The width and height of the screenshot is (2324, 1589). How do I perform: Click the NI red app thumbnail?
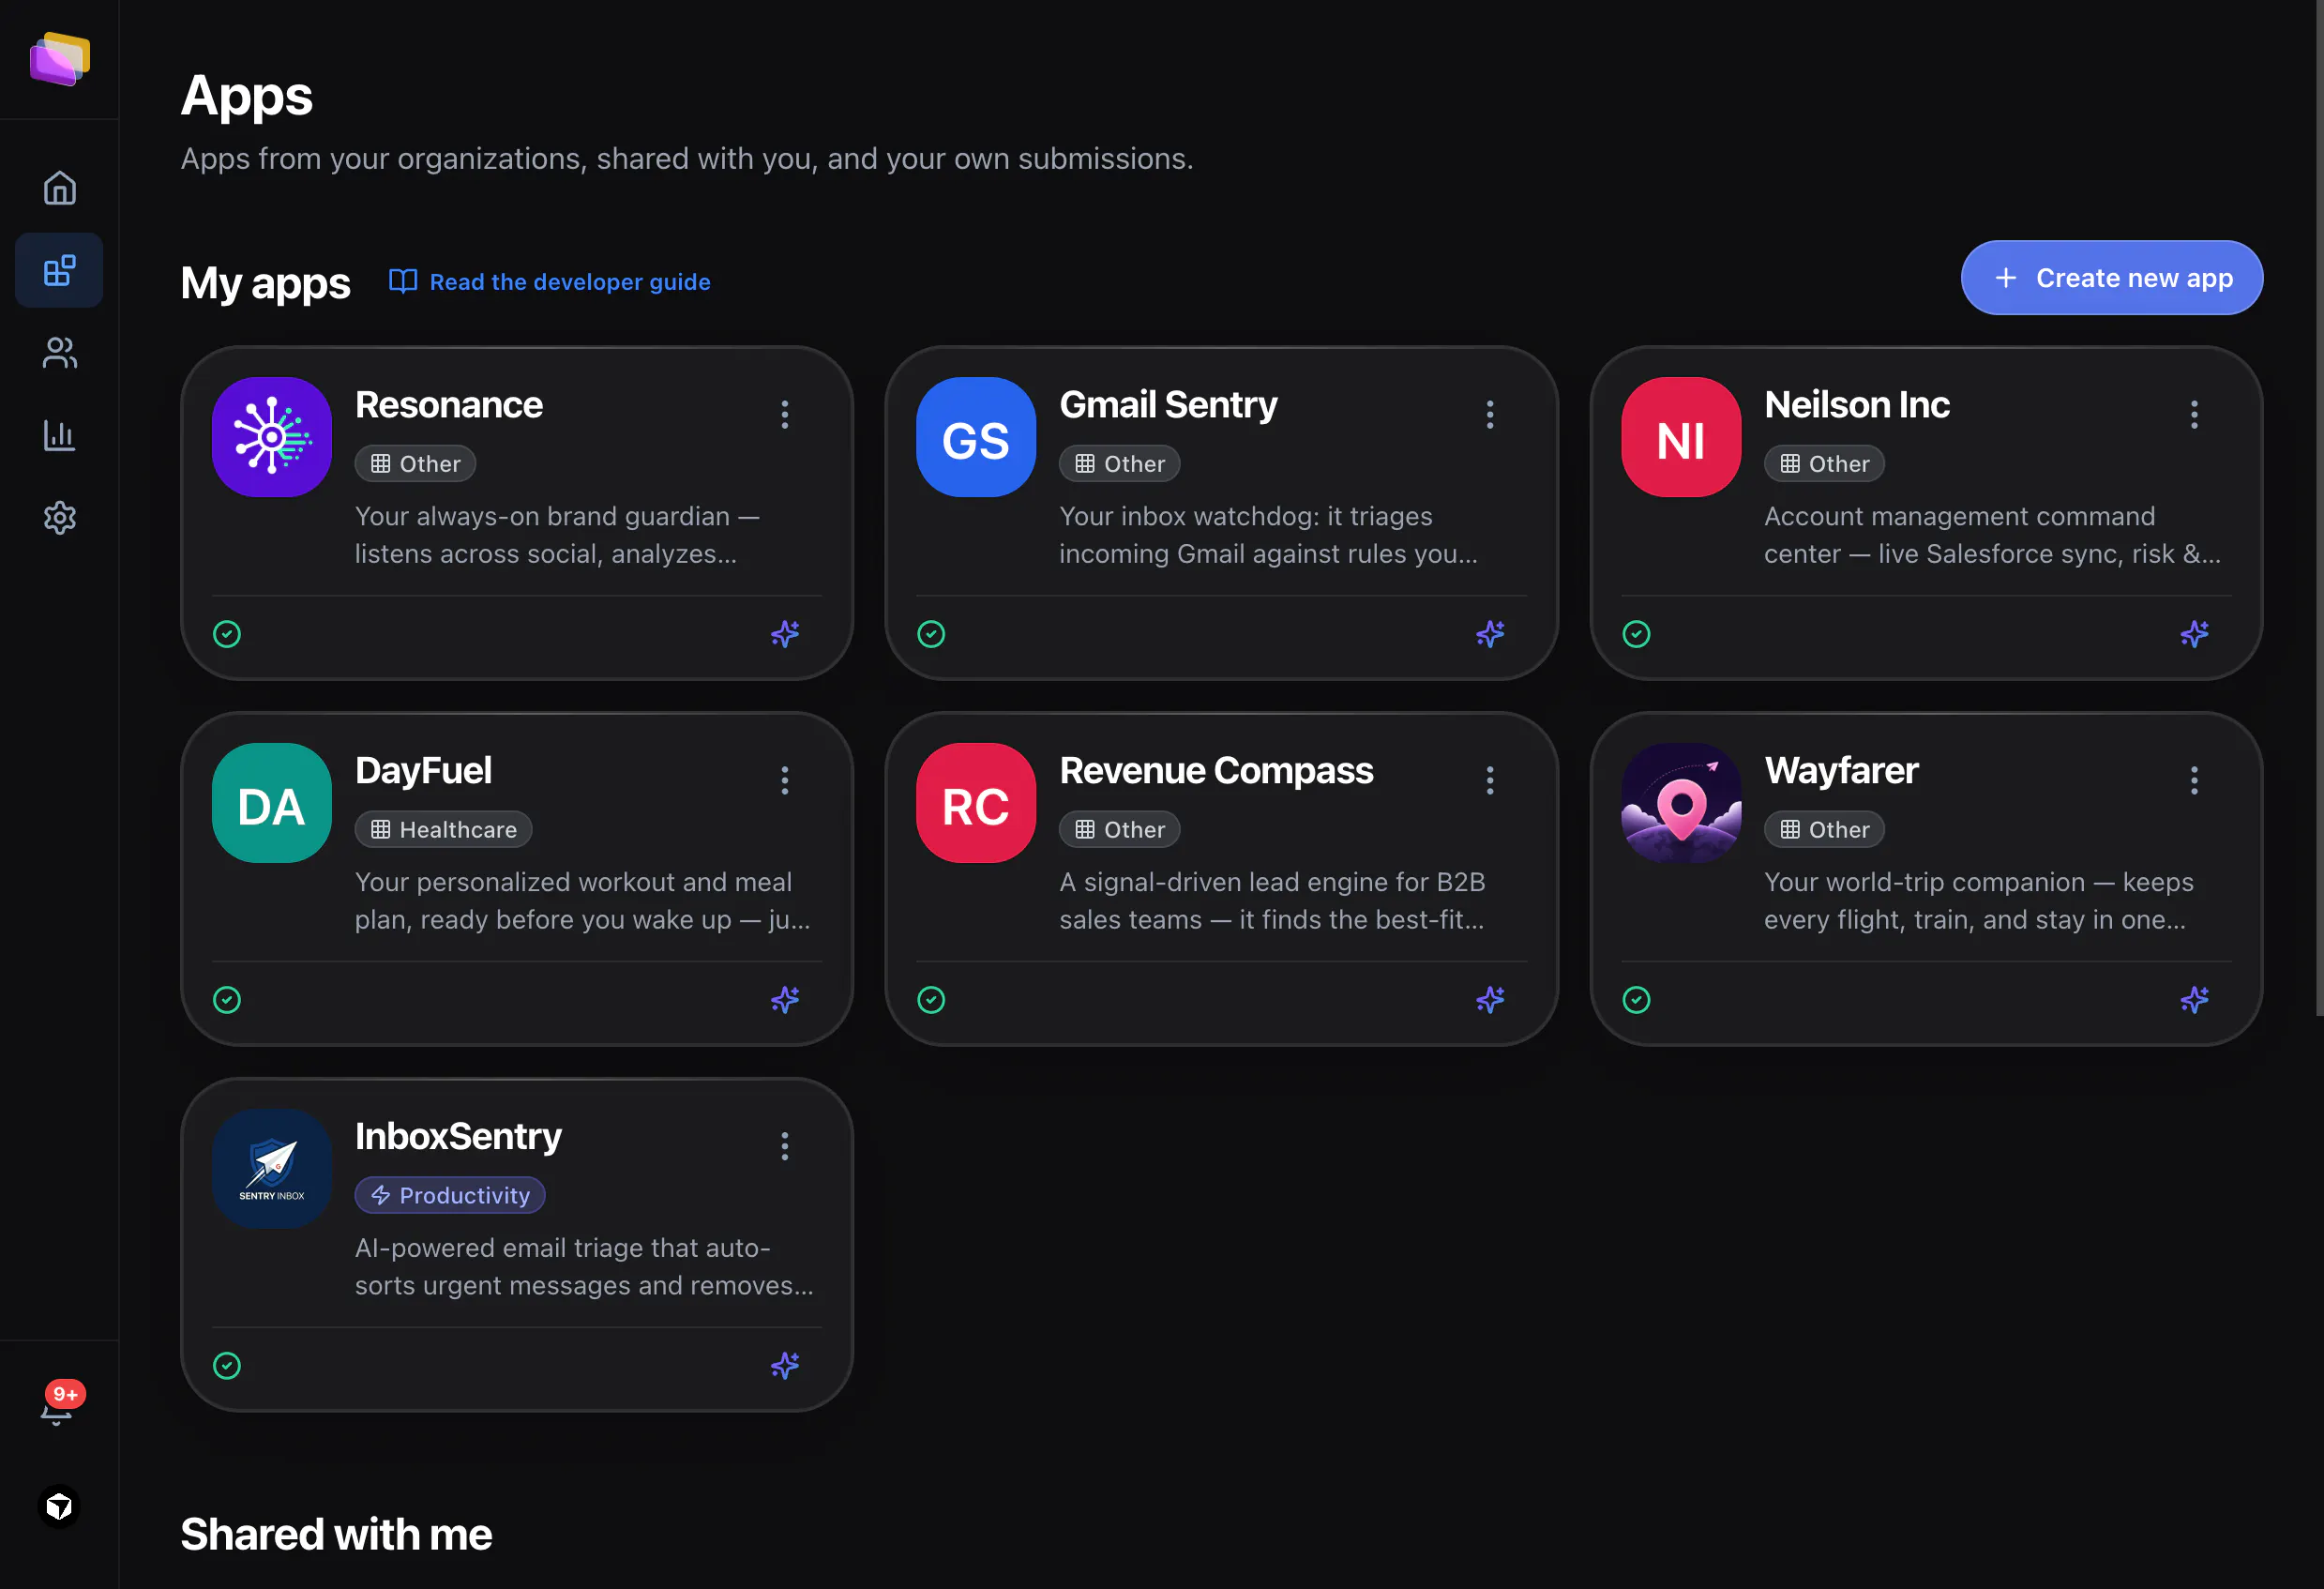(1681, 437)
